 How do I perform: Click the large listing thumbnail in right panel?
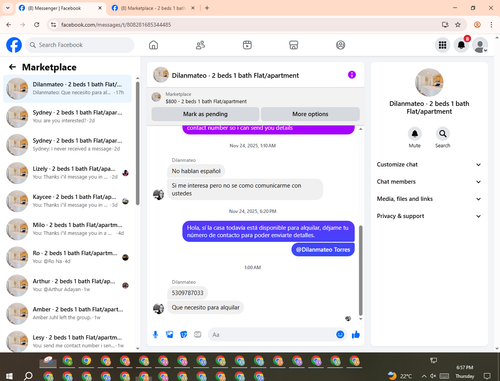click(x=429, y=83)
